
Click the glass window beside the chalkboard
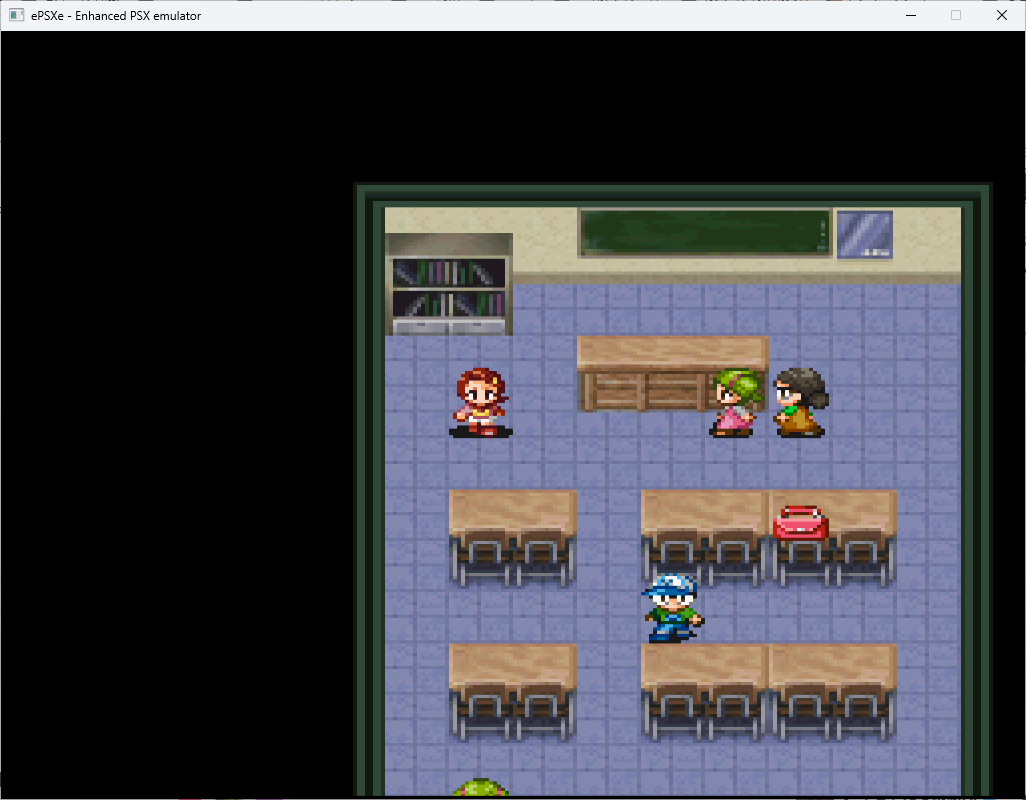[x=864, y=235]
